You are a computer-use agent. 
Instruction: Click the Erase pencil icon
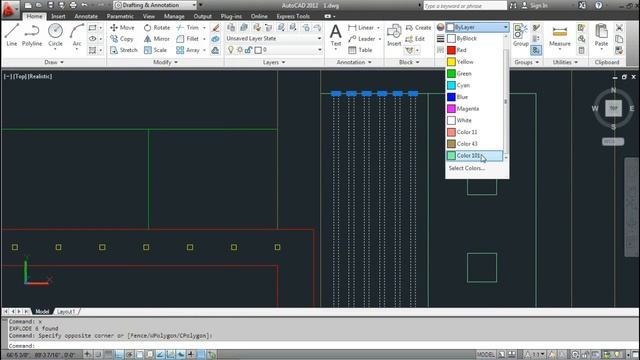click(215, 27)
